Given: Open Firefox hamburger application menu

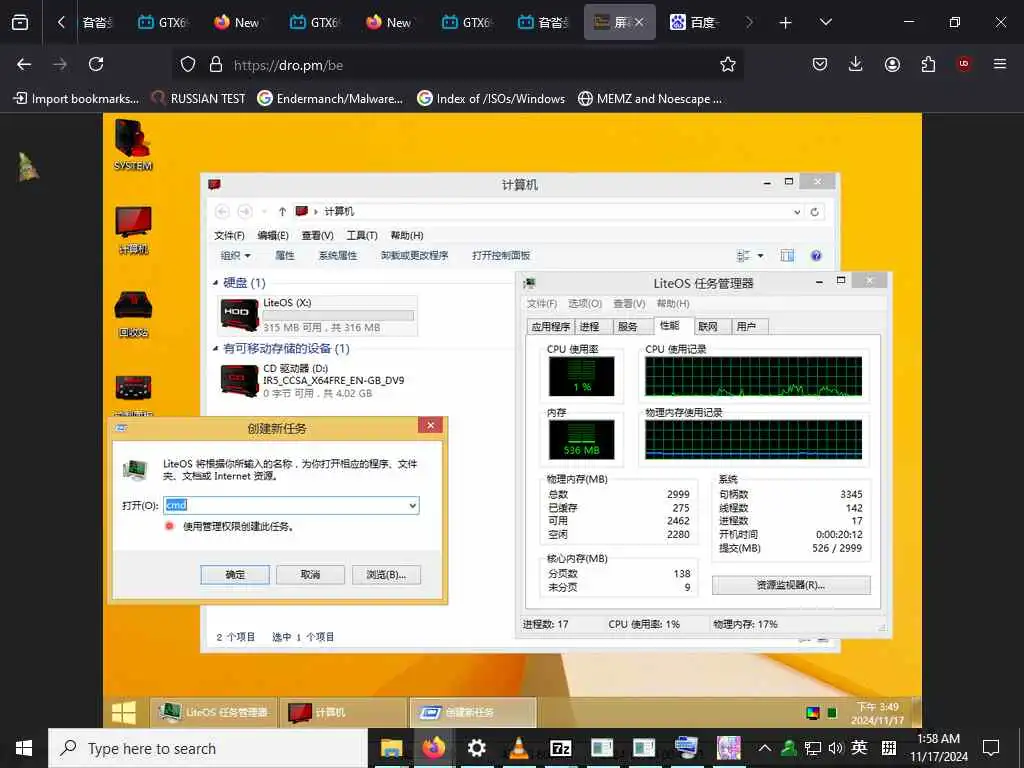Looking at the screenshot, I should pyautogui.click(x=1000, y=64).
